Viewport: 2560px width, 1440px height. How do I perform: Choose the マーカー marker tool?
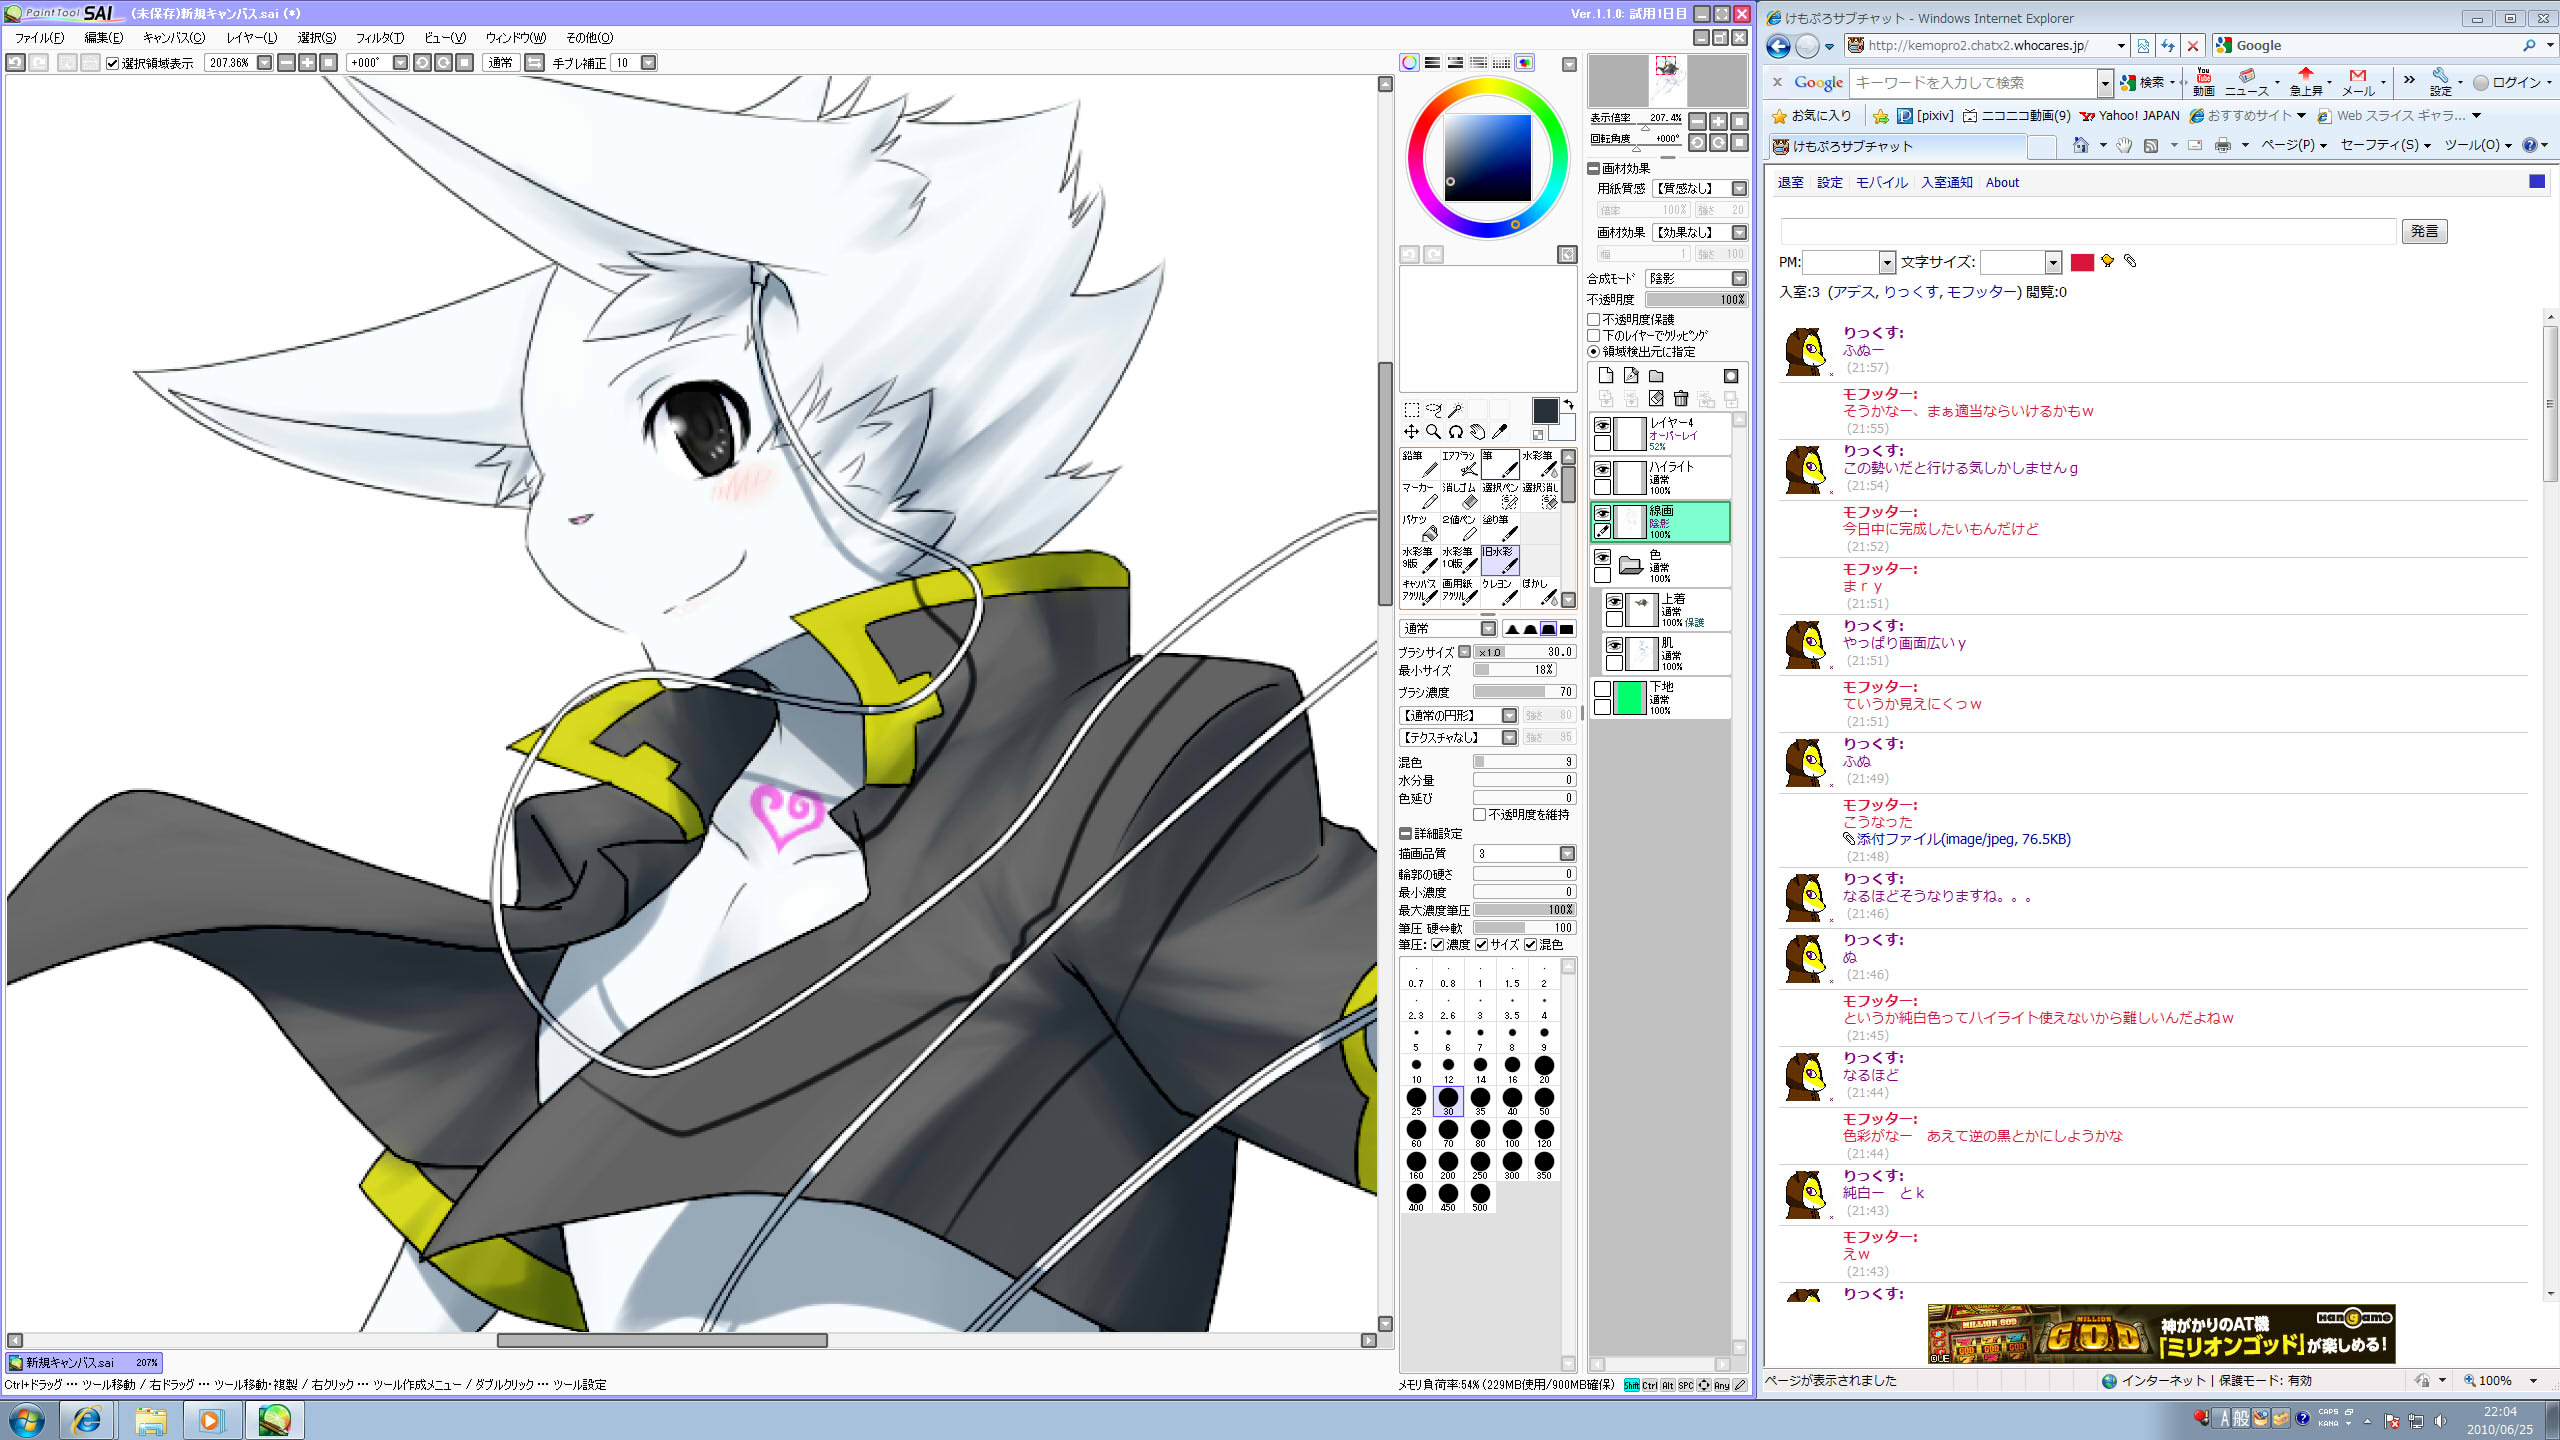pyautogui.click(x=1420, y=496)
